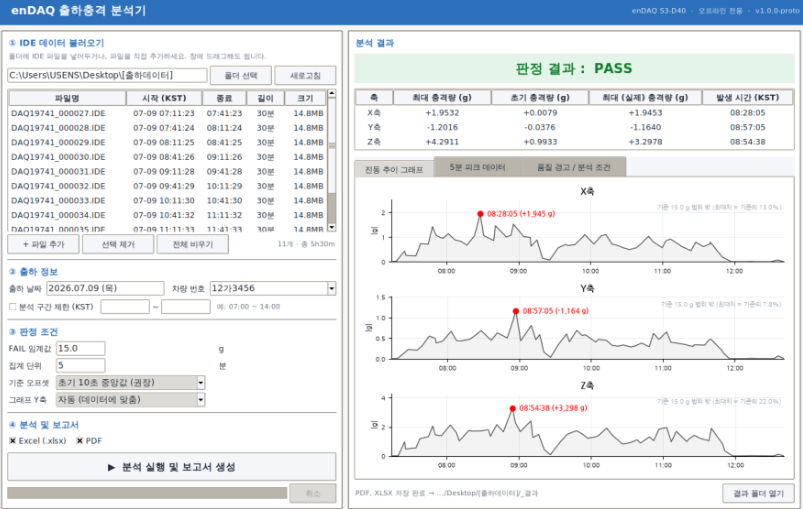803x509 pixels.
Task: Toggle PDF output checkbox
Action: tap(80, 440)
